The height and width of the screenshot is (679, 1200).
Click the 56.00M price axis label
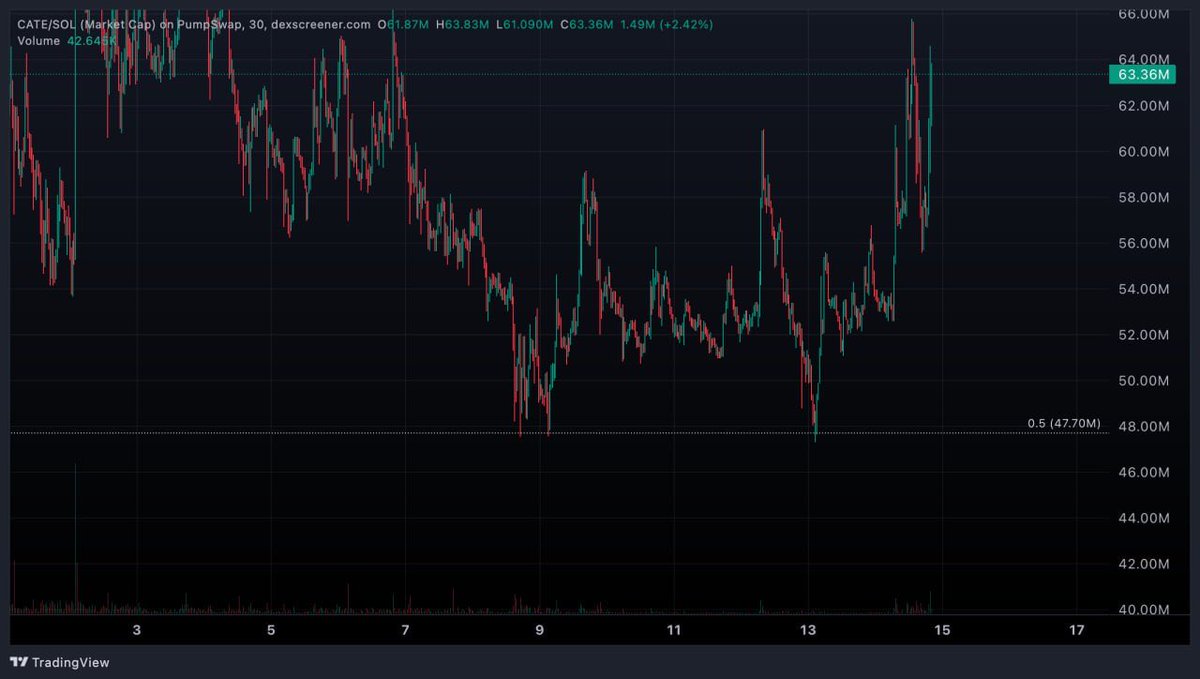pyautogui.click(x=1144, y=243)
